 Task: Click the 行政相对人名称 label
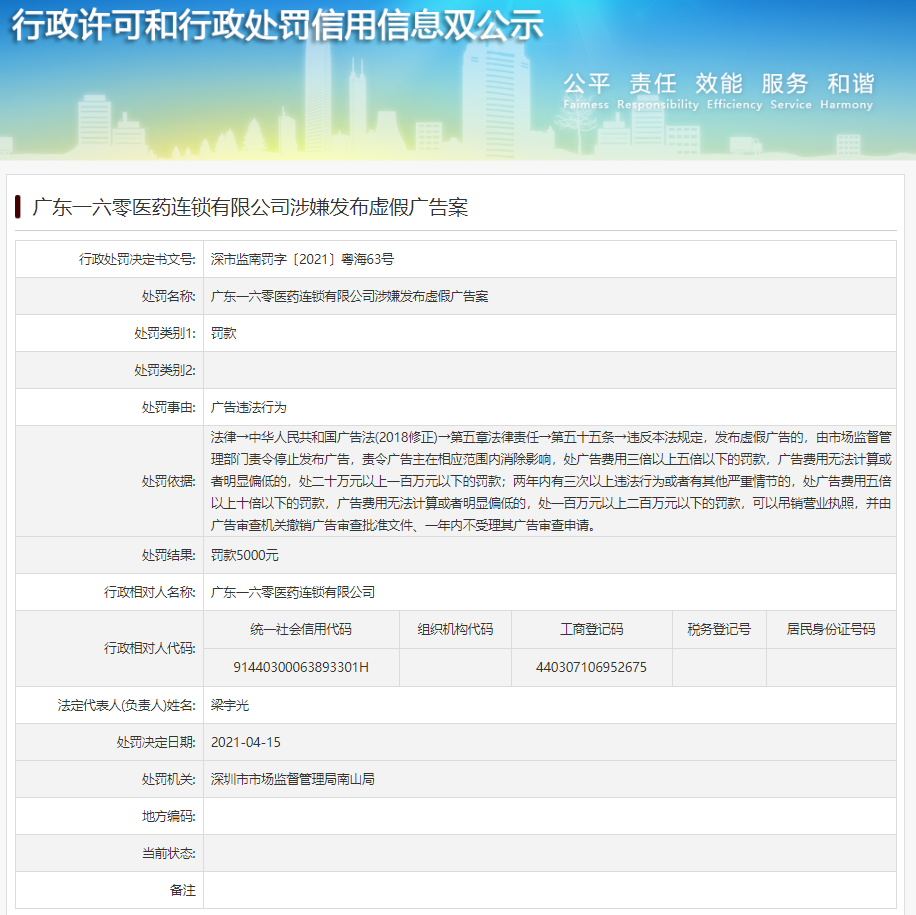150,592
